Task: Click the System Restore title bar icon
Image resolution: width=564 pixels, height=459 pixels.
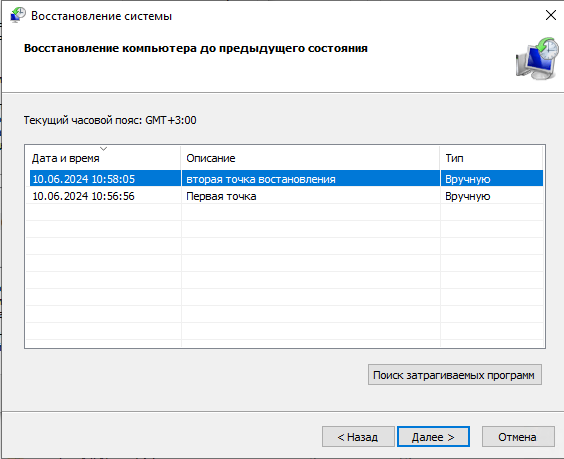Action: point(18,15)
